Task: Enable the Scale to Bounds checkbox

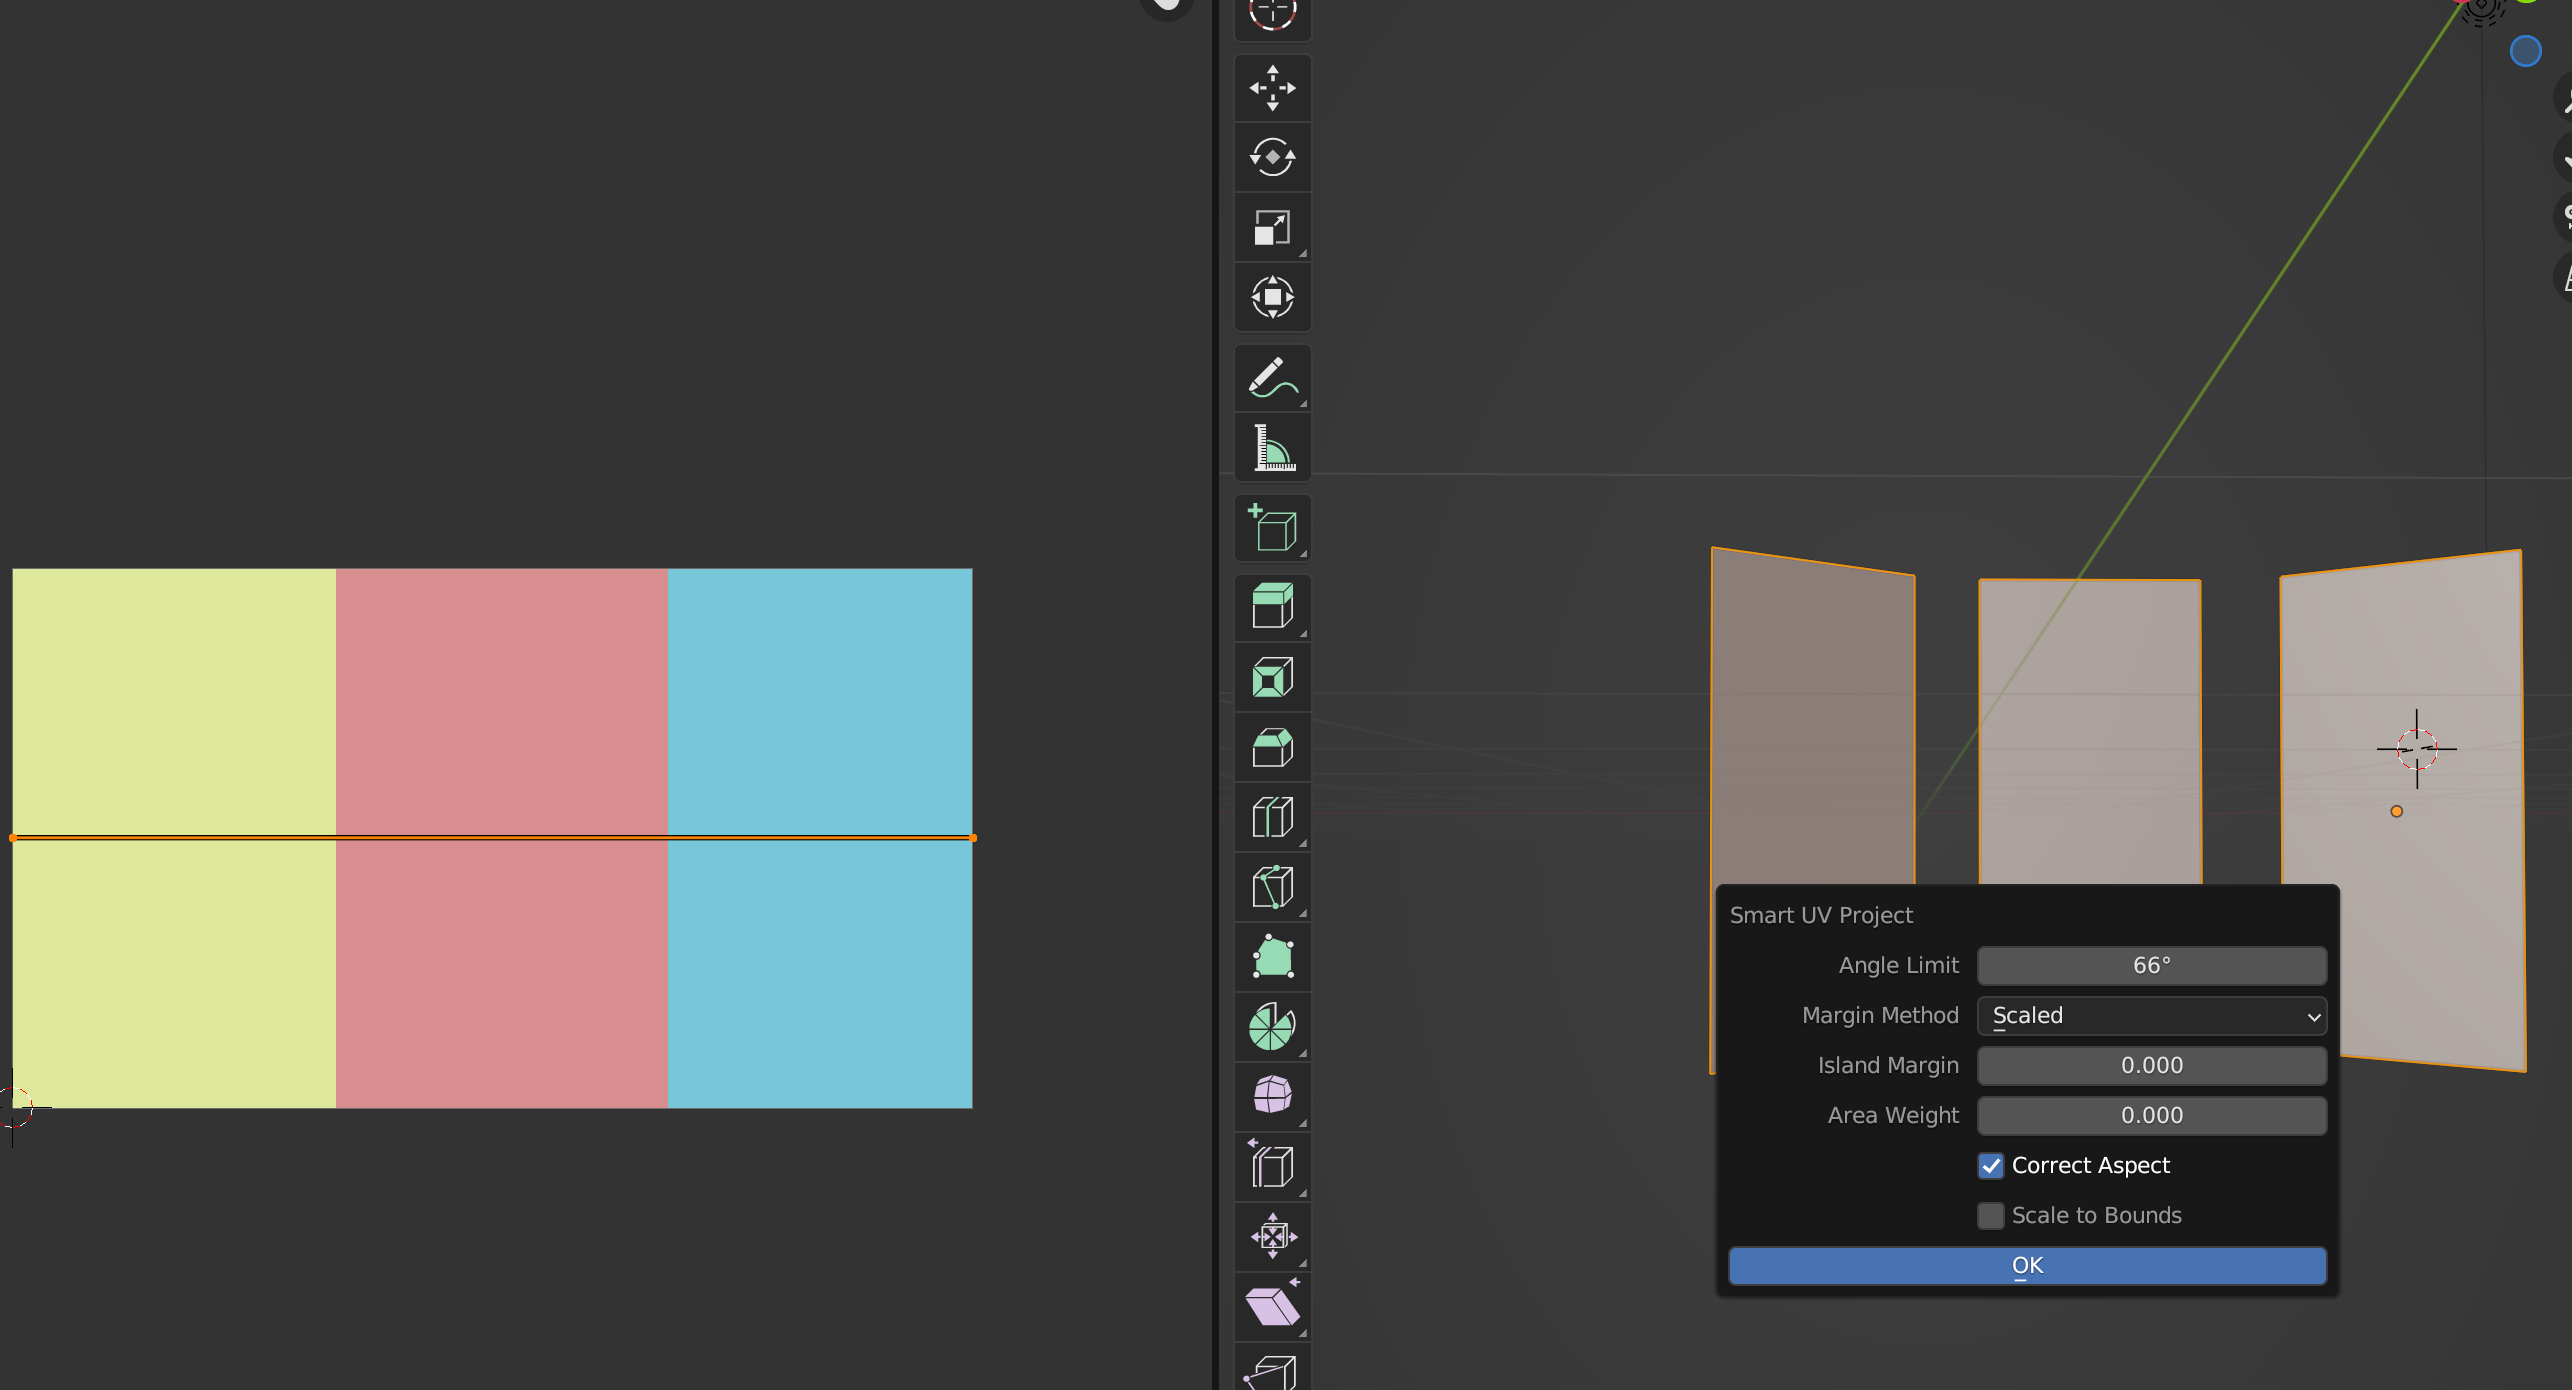Action: pyautogui.click(x=1990, y=1216)
